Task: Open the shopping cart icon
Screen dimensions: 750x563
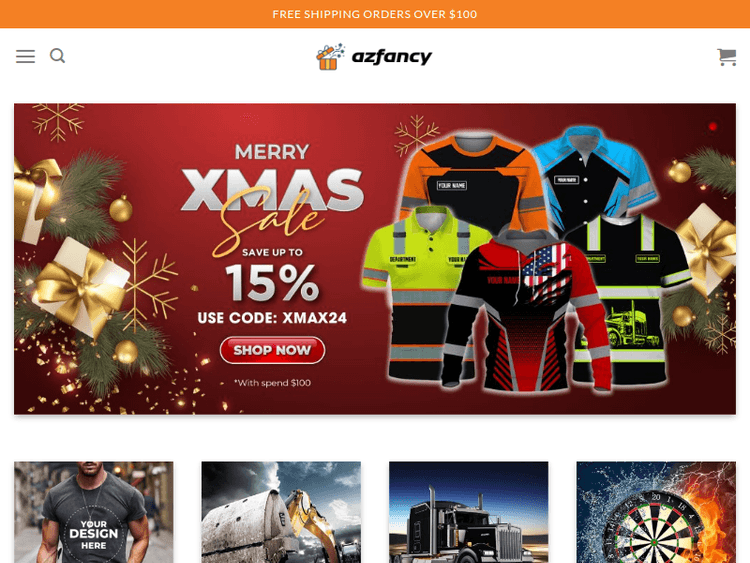Action: click(x=727, y=57)
